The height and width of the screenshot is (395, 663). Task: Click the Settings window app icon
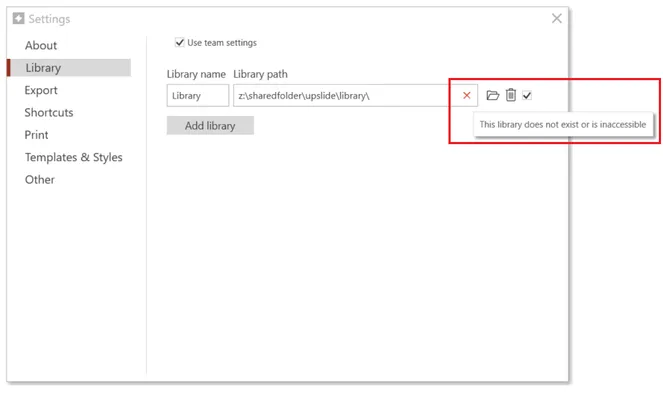point(18,18)
